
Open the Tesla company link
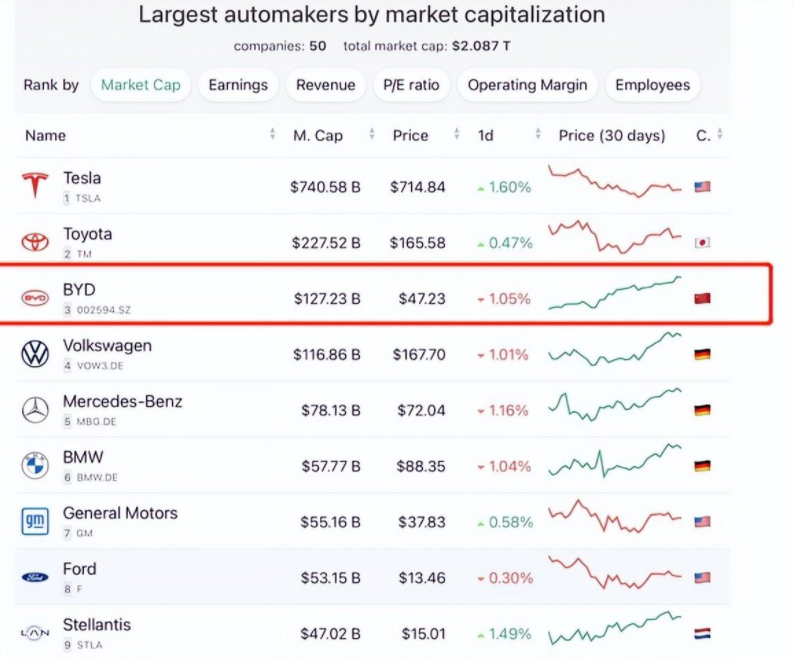click(82, 178)
